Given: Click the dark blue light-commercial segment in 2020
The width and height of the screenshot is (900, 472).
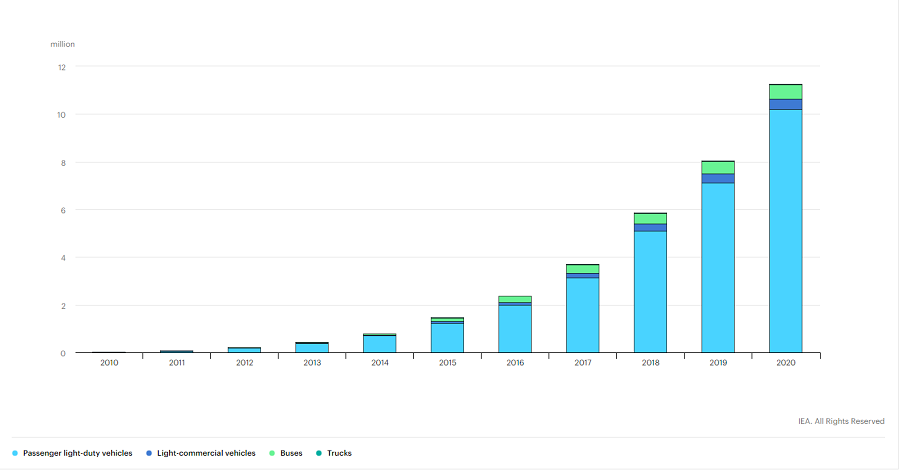Looking at the screenshot, I should 785,104.
